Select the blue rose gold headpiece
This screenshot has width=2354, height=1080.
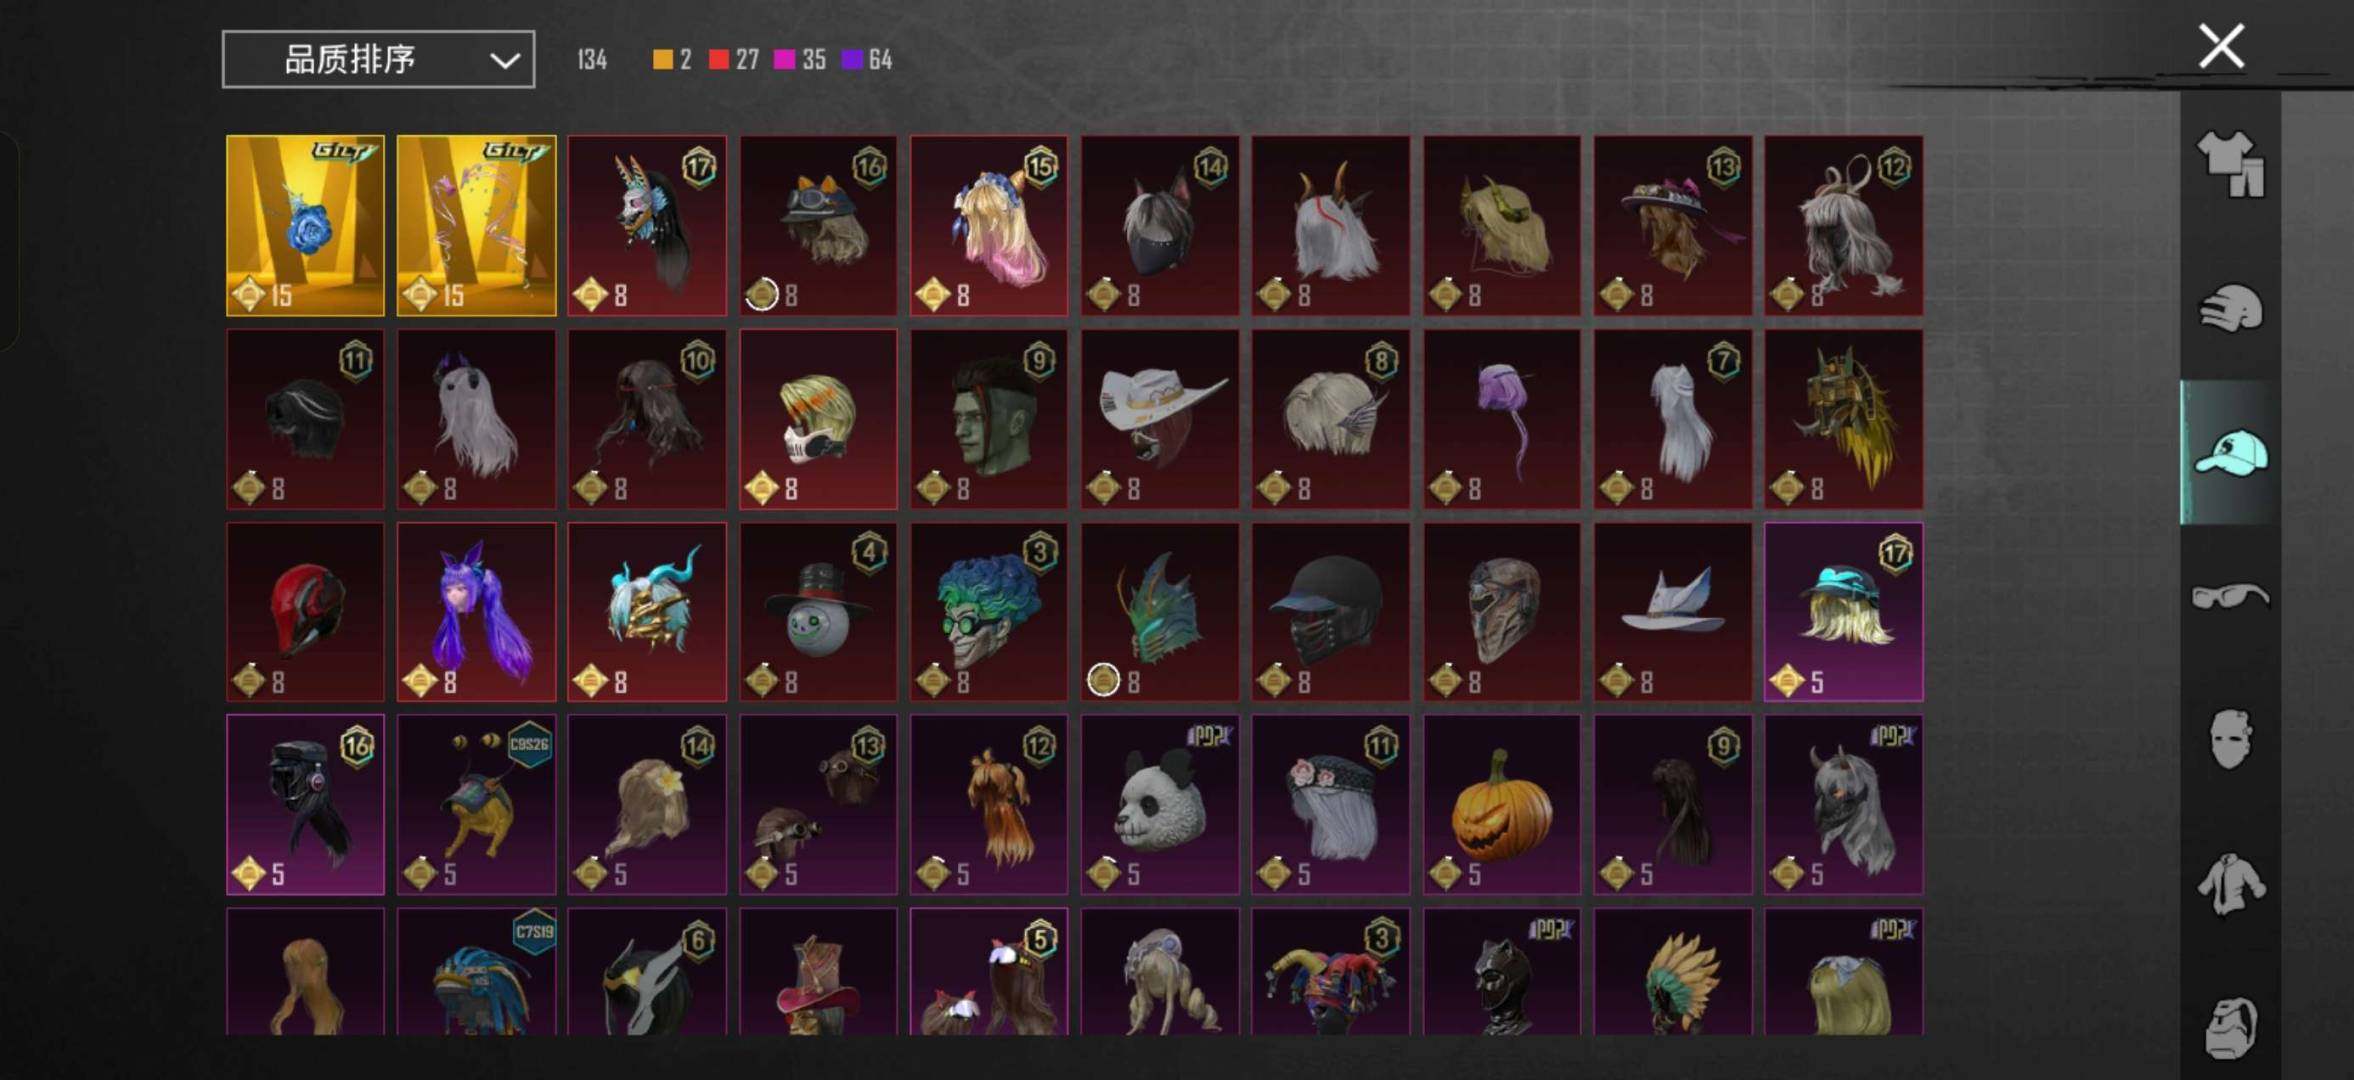pyautogui.click(x=305, y=226)
